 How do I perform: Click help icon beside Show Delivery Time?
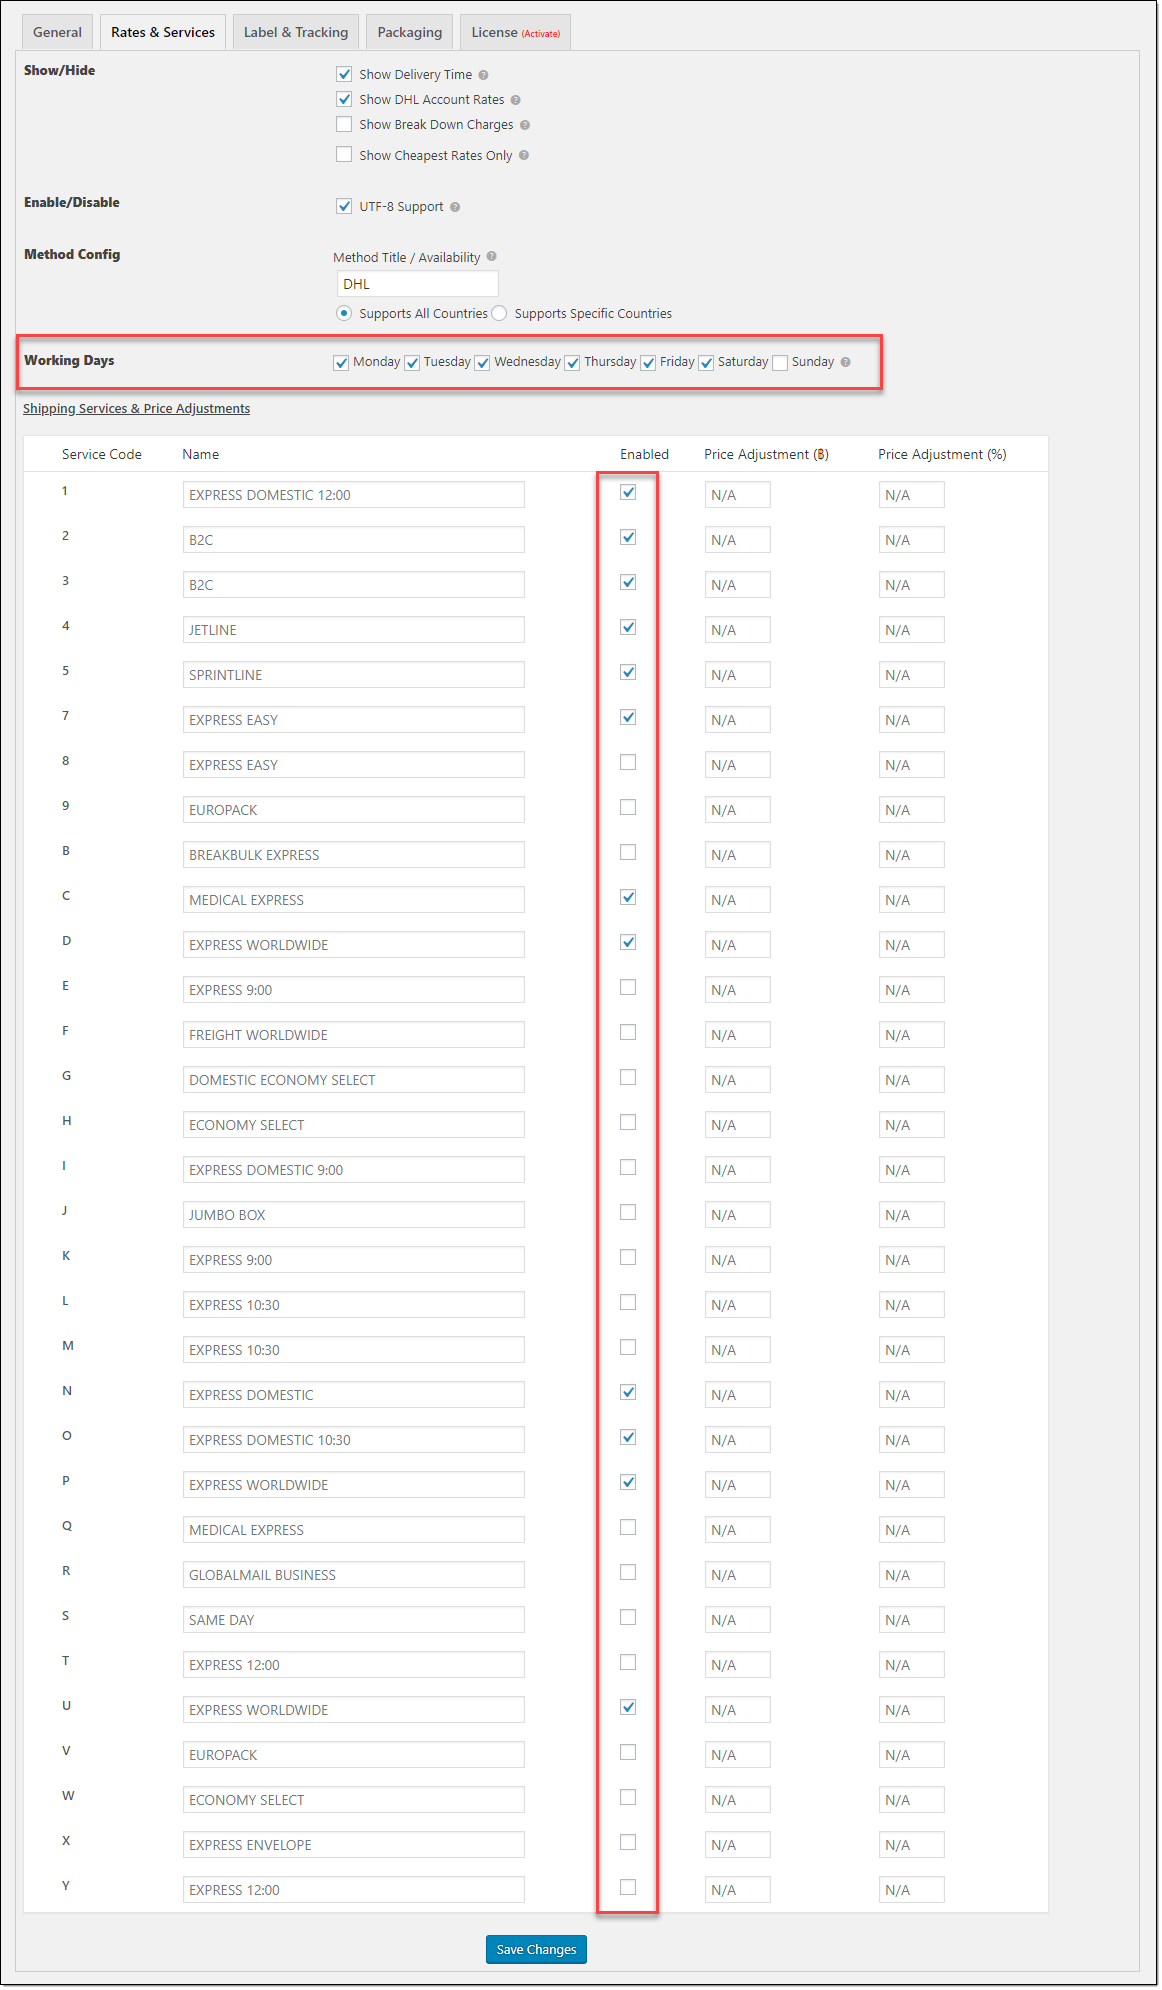point(483,75)
